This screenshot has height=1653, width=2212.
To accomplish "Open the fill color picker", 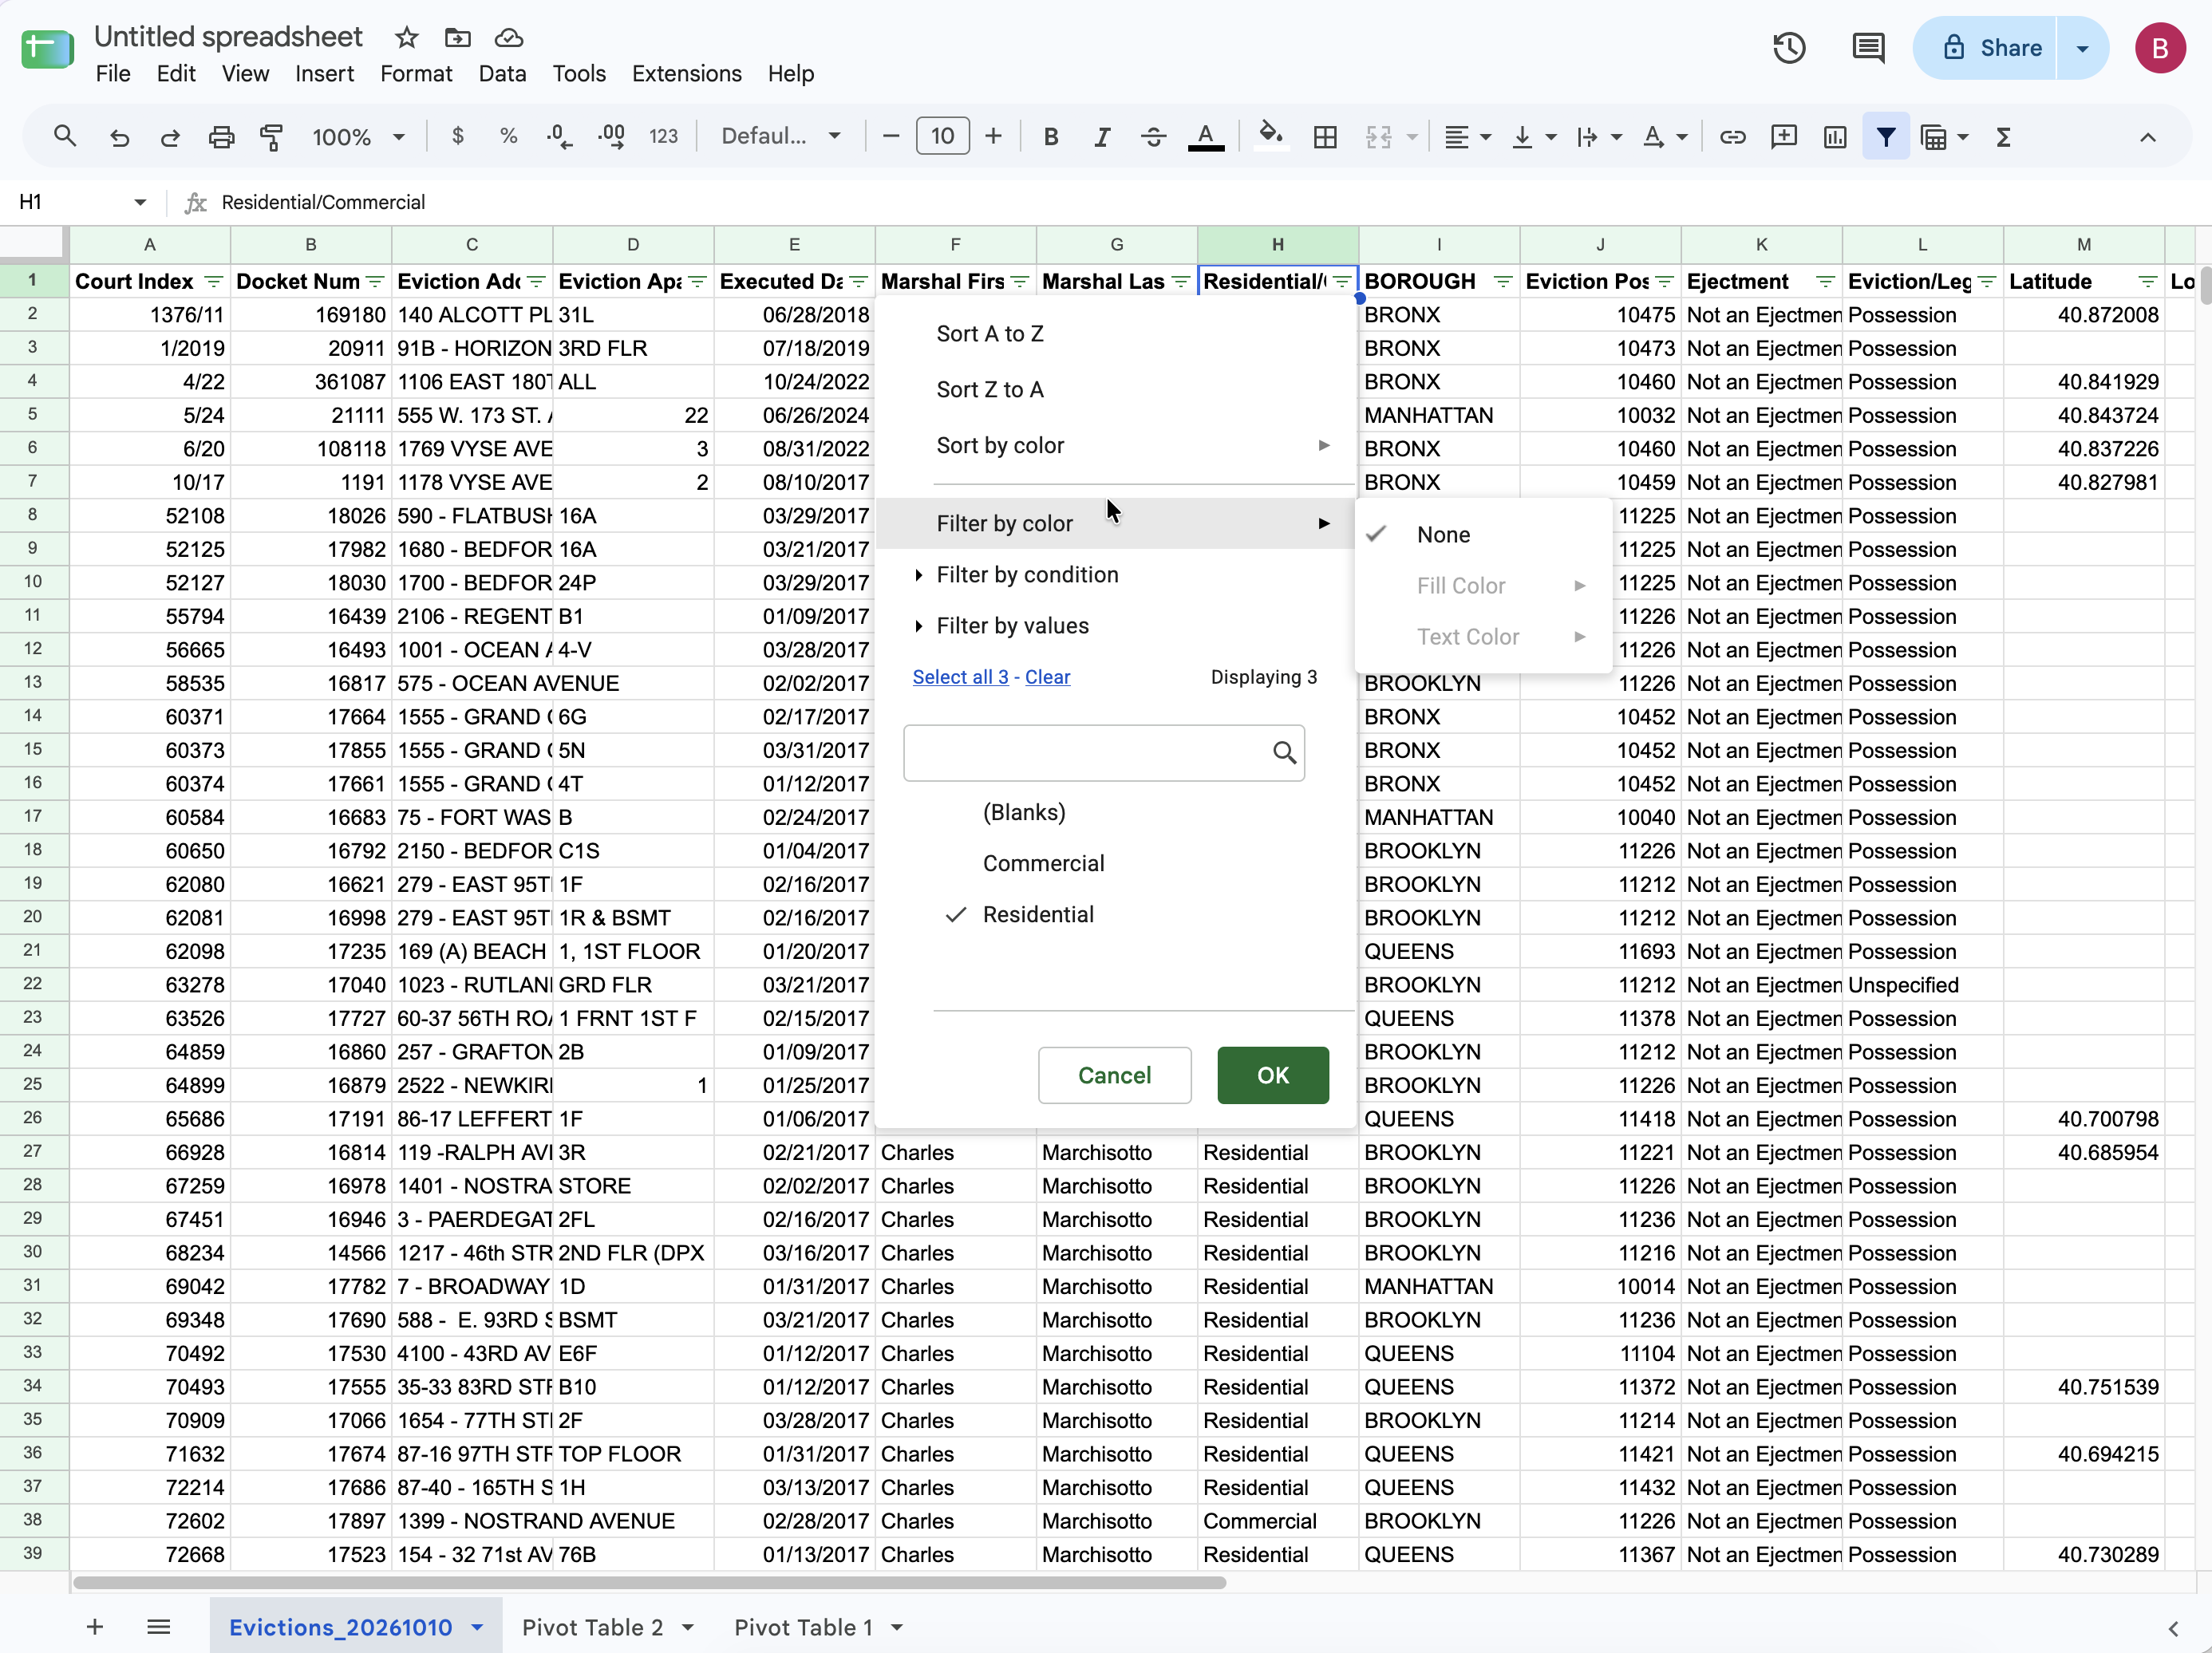I will coord(1270,135).
